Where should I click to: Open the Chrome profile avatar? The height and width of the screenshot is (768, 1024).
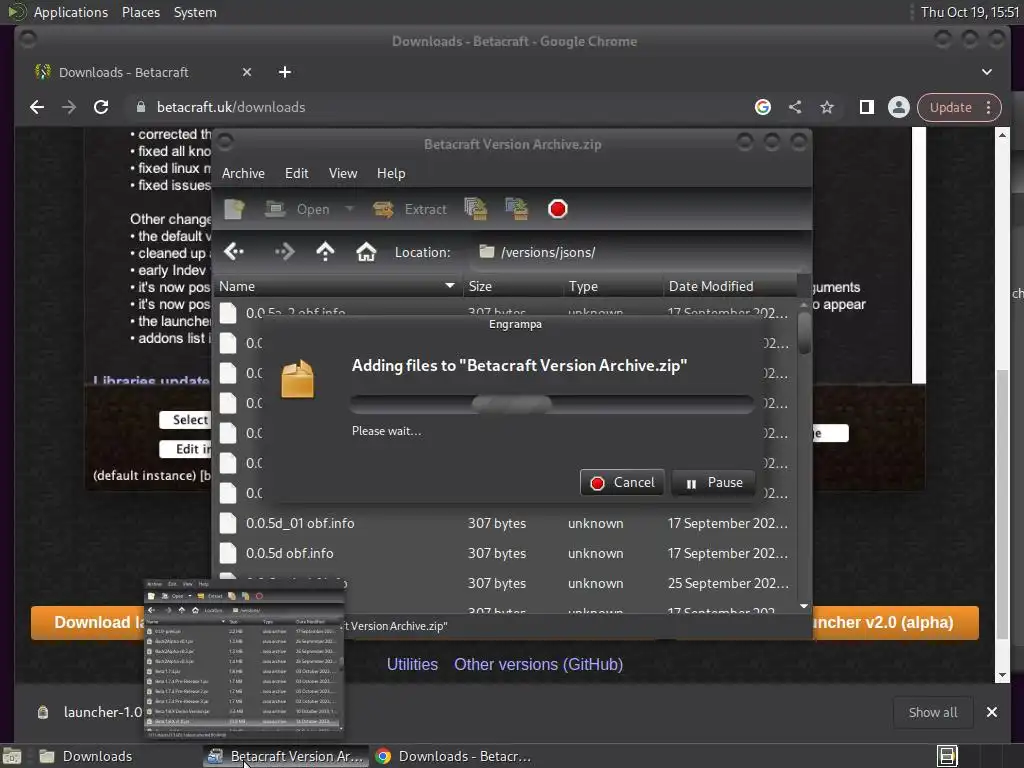click(x=899, y=107)
